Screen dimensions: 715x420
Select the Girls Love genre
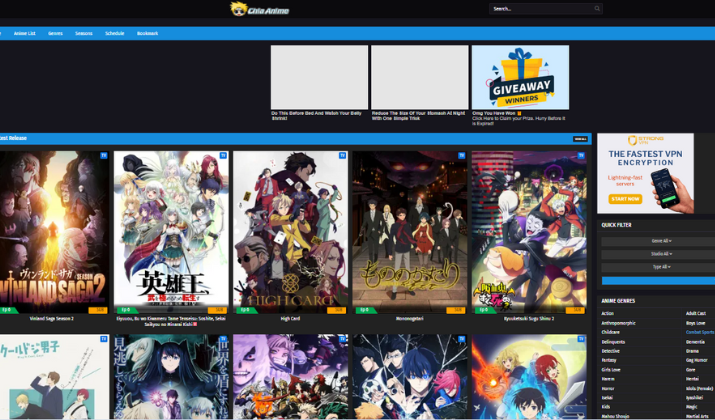point(610,370)
